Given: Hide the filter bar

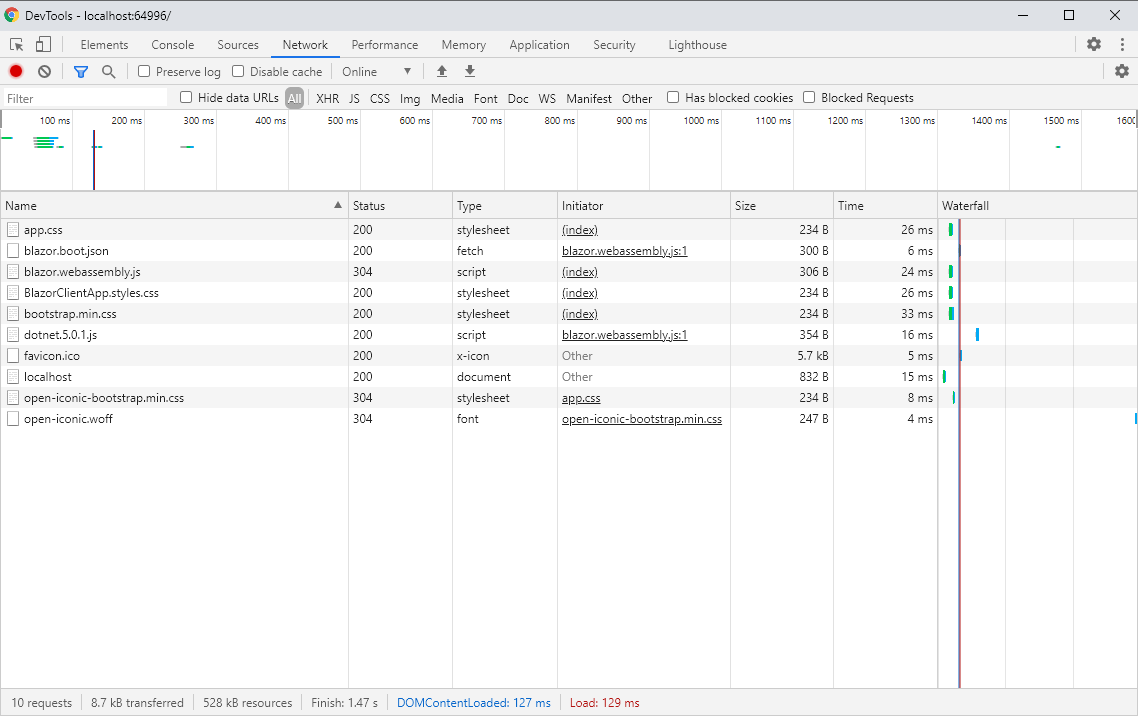Looking at the screenshot, I should (x=81, y=71).
